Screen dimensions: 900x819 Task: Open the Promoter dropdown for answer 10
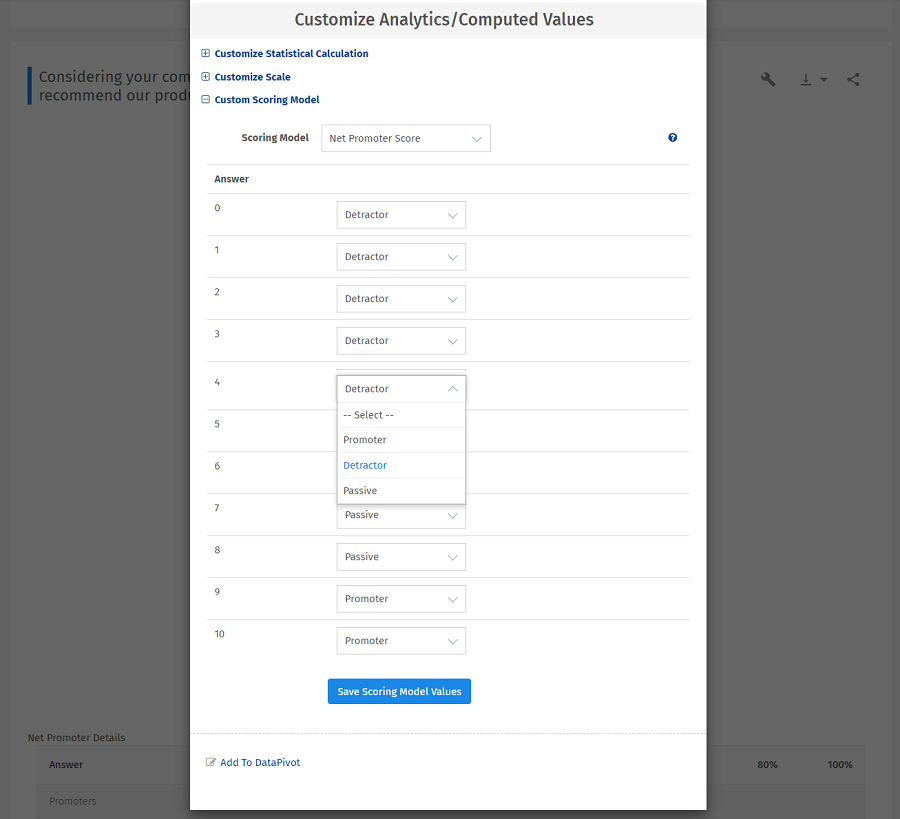(x=400, y=640)
